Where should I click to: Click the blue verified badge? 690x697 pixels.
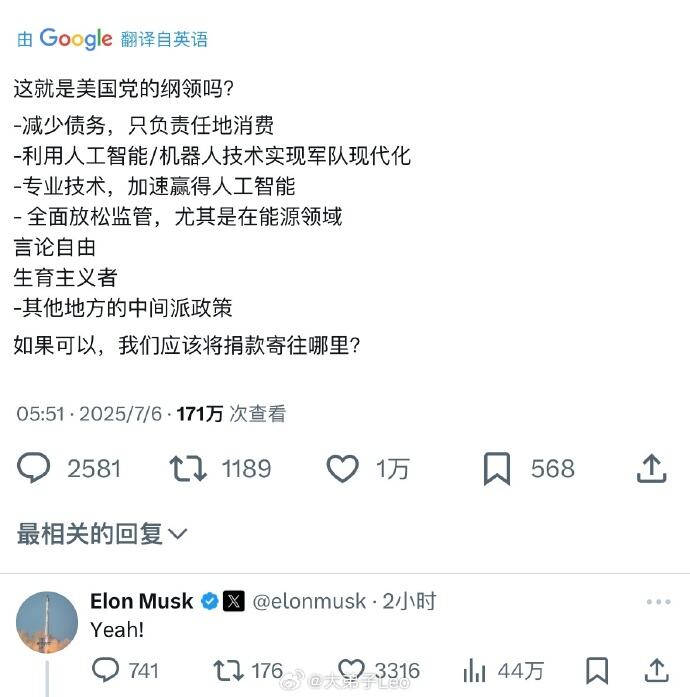click(x=210, y=601)
